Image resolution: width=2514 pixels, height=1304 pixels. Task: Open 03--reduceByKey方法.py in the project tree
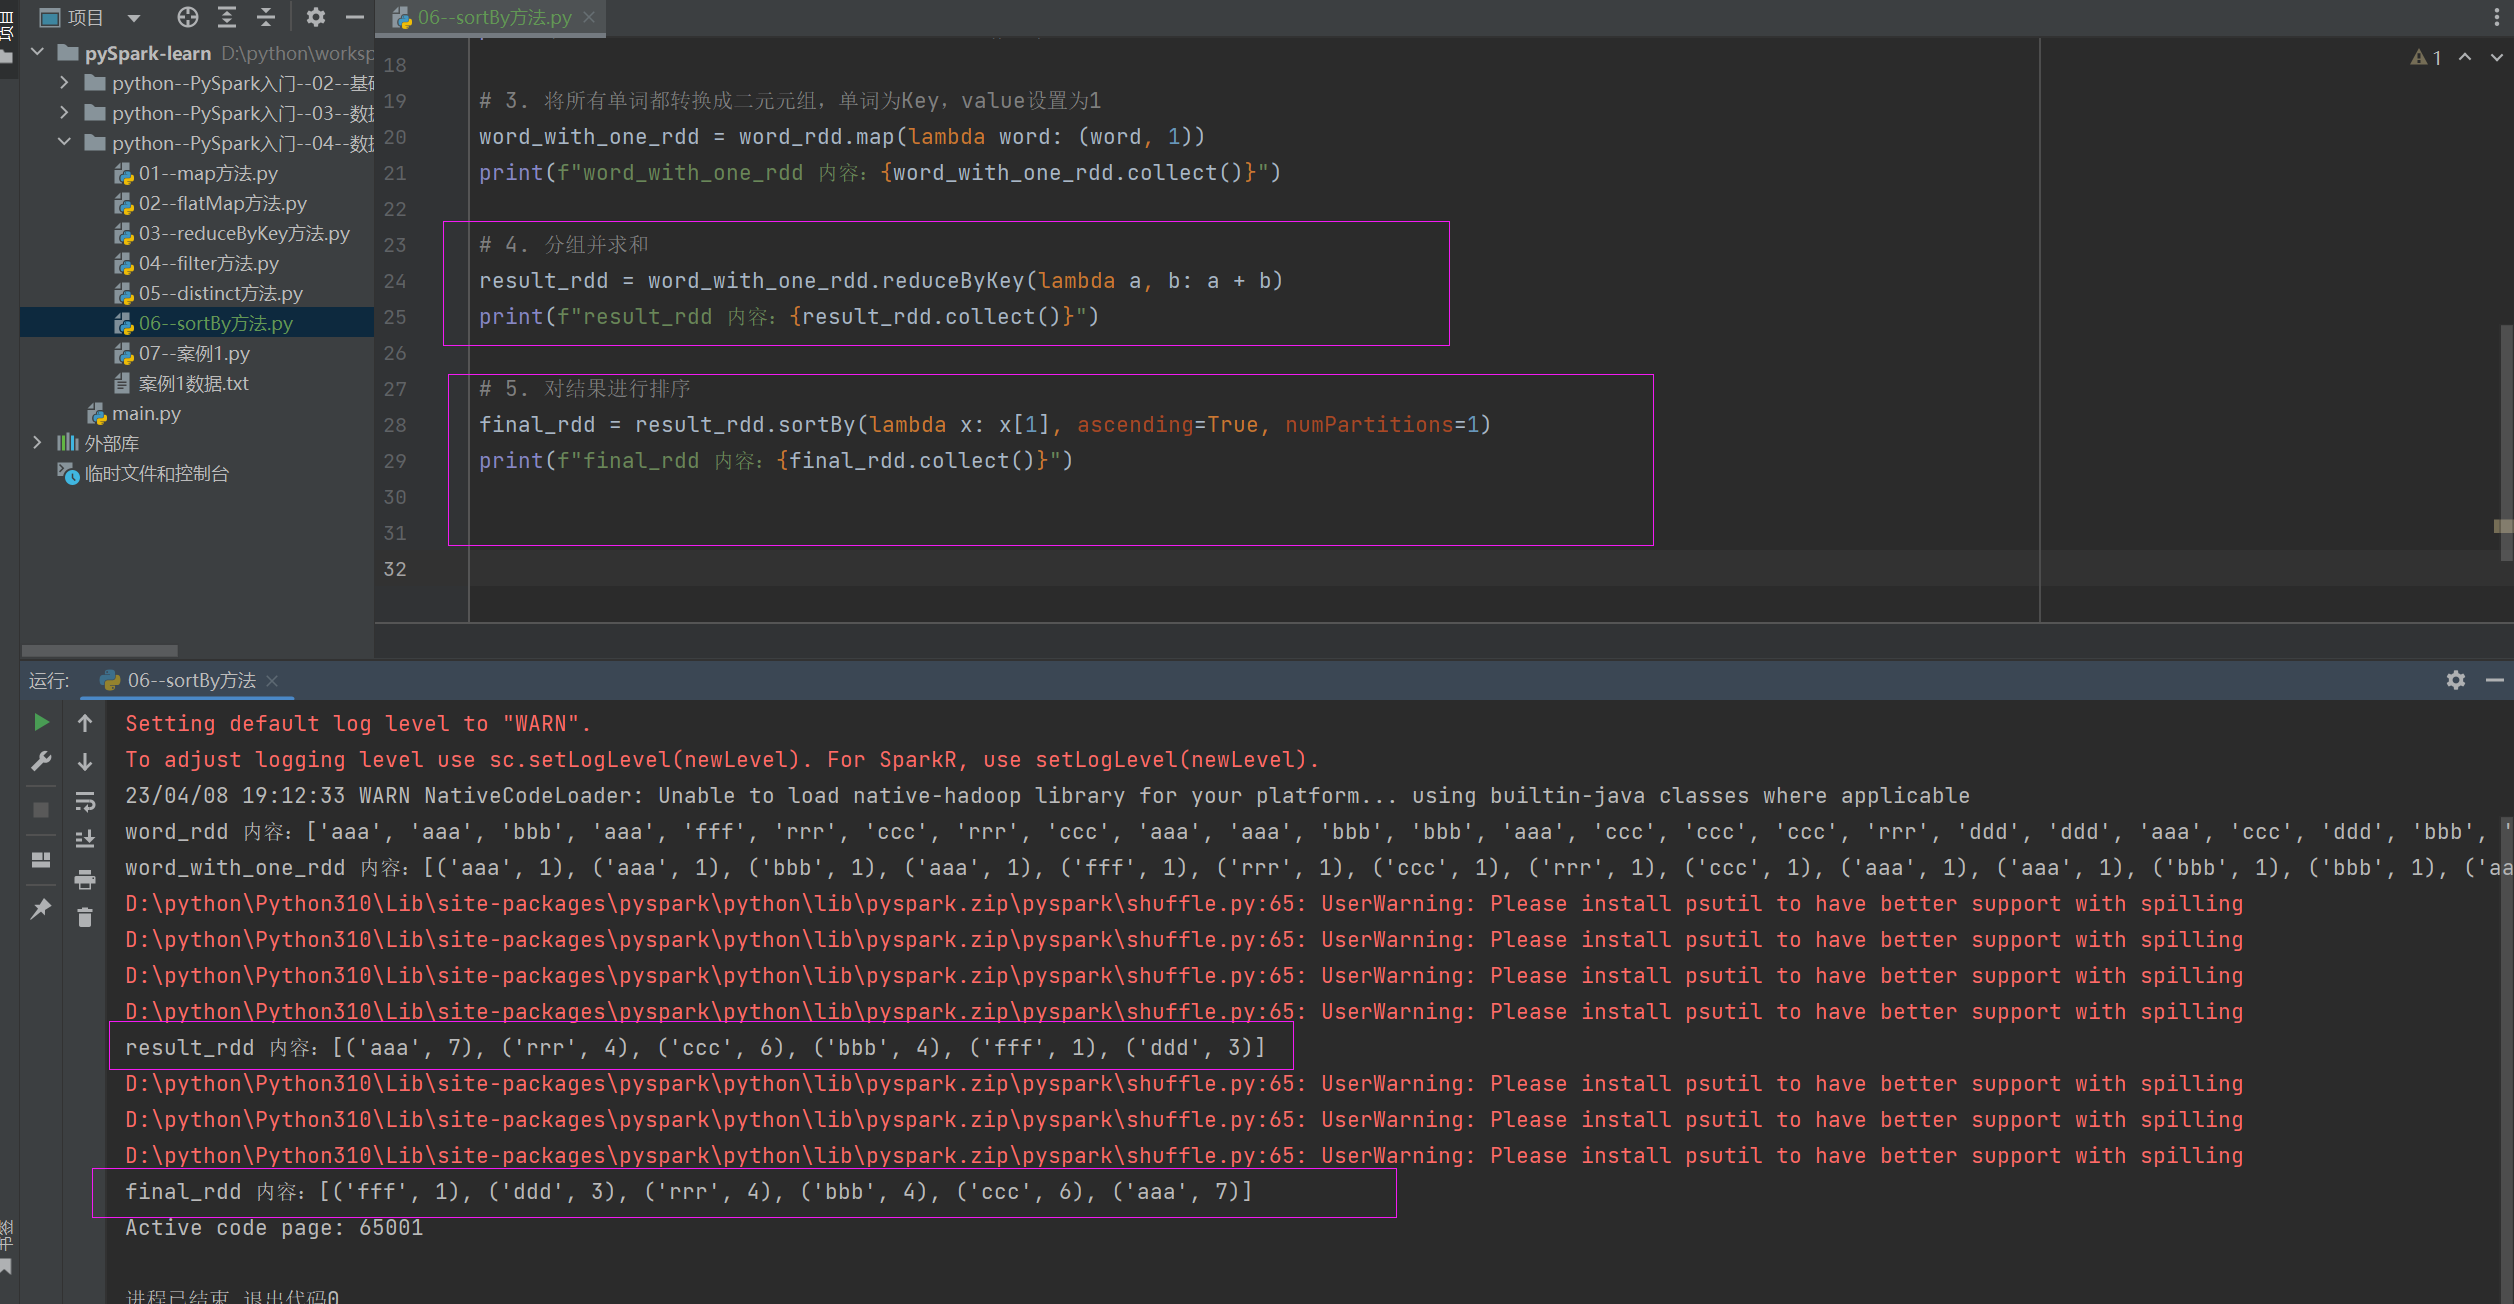(x=244, y=233)
